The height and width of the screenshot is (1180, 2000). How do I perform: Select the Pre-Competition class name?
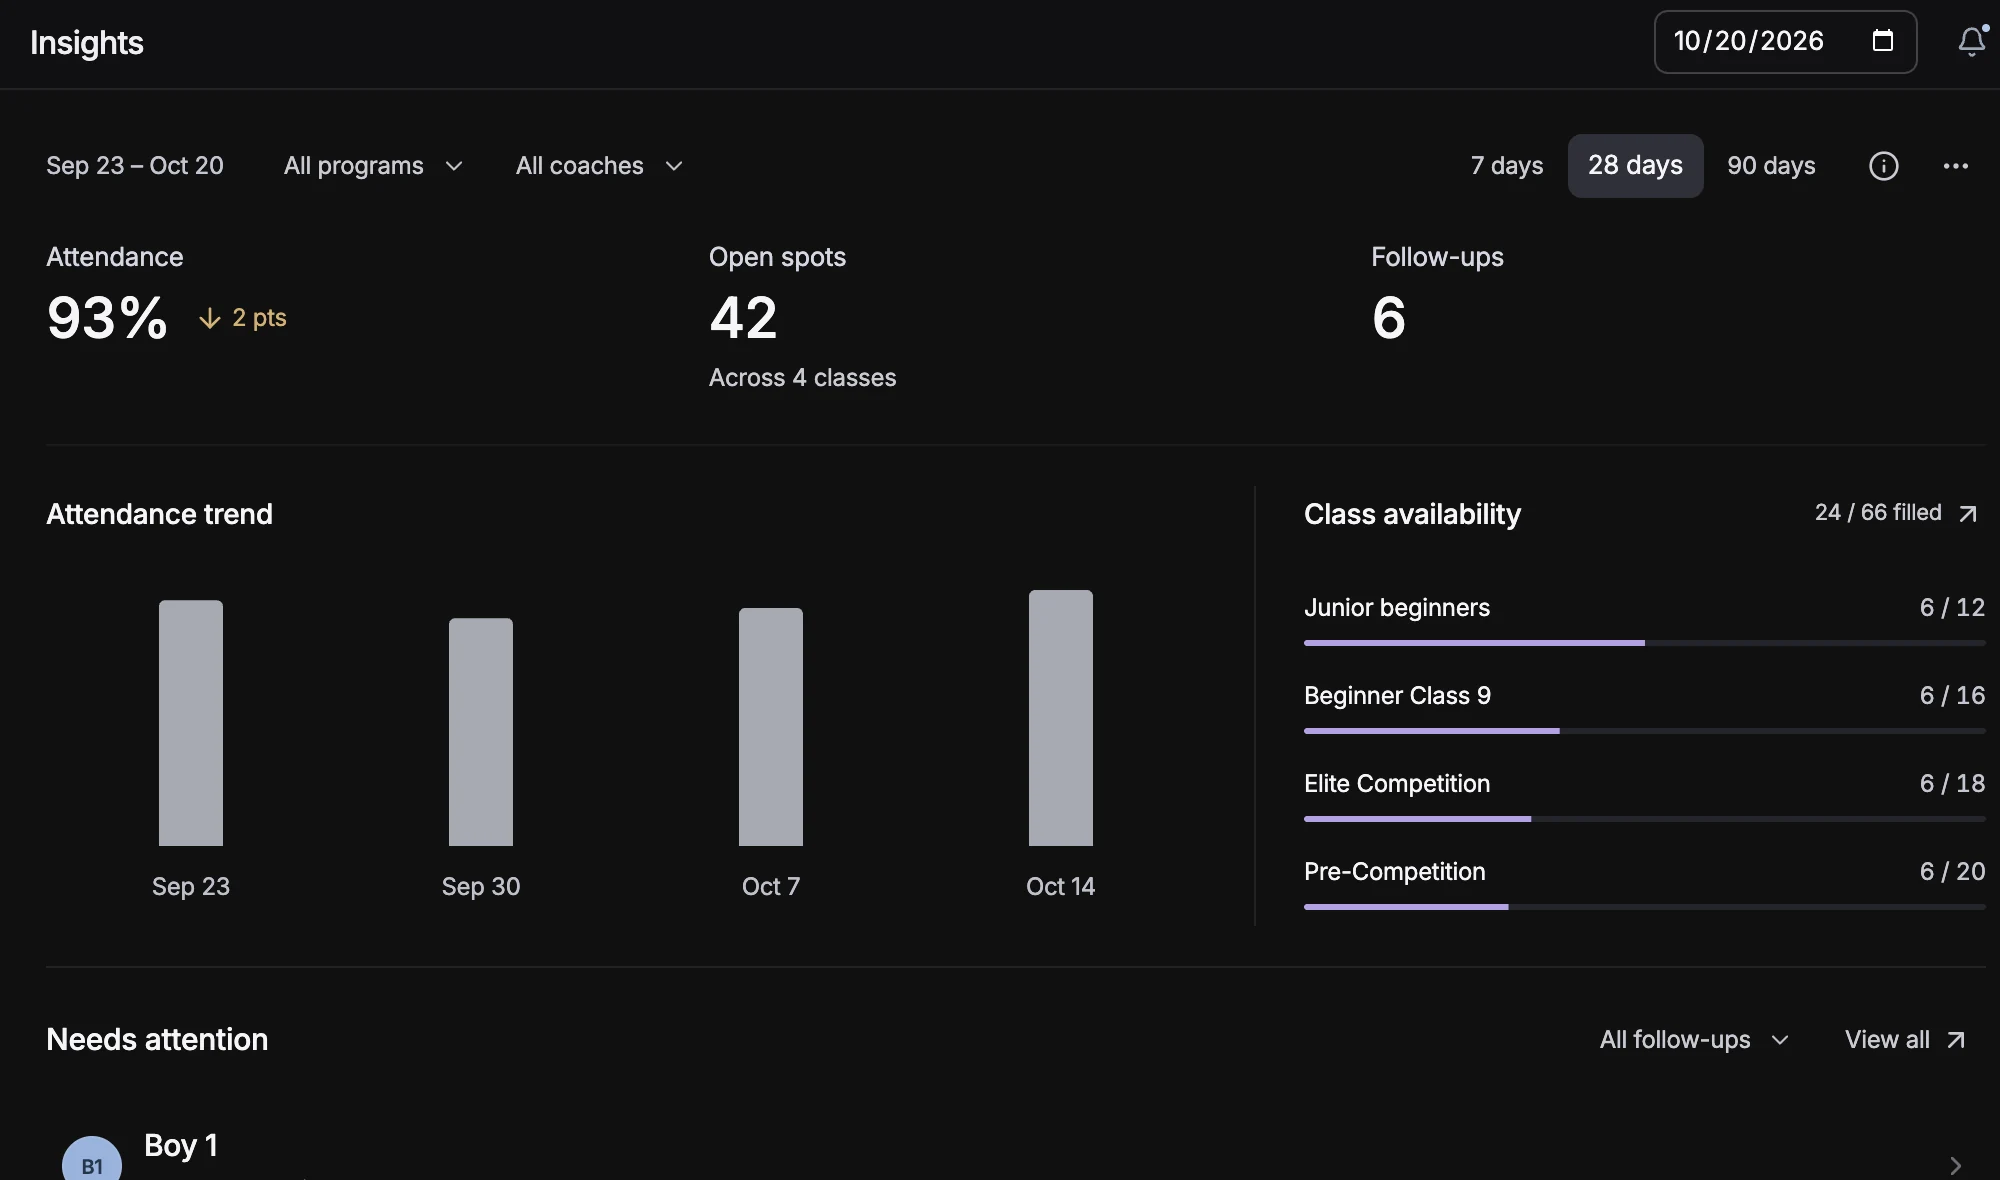pyautogui.click(x=1395, y=872)
